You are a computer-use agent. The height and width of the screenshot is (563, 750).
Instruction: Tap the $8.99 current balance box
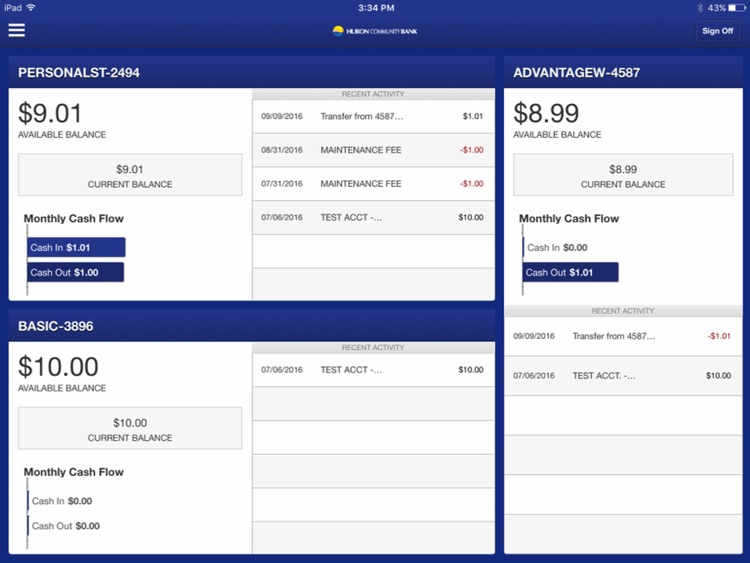pos(623,175)
